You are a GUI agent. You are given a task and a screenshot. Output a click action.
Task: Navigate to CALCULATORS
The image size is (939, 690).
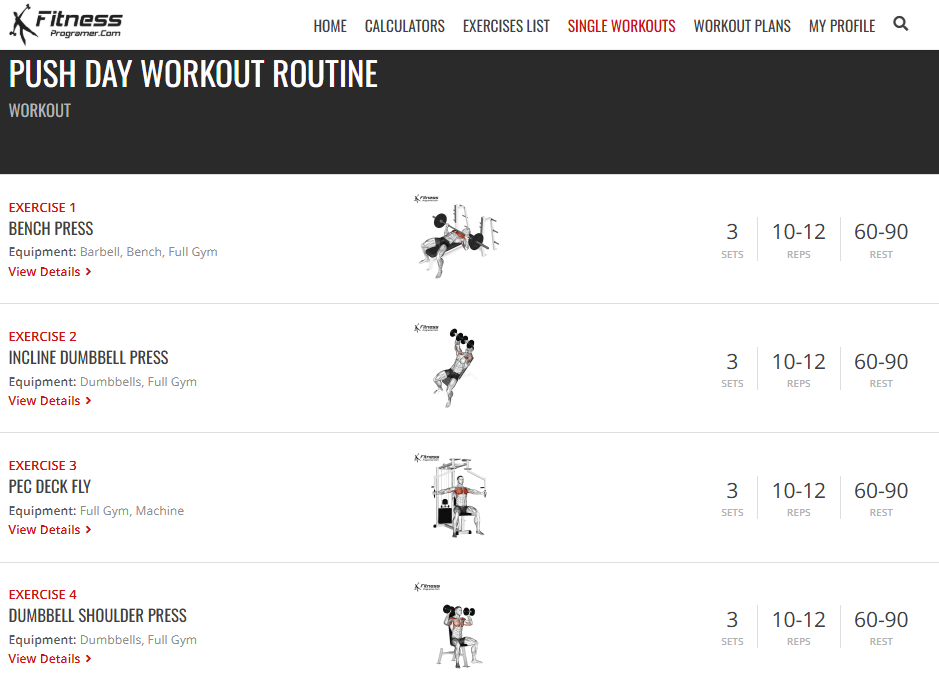(x=404, y=26)
